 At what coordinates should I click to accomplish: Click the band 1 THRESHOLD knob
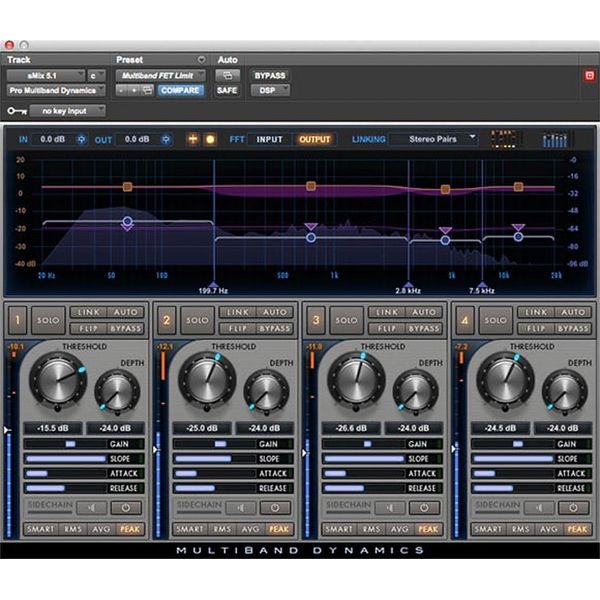pos(58,380)
